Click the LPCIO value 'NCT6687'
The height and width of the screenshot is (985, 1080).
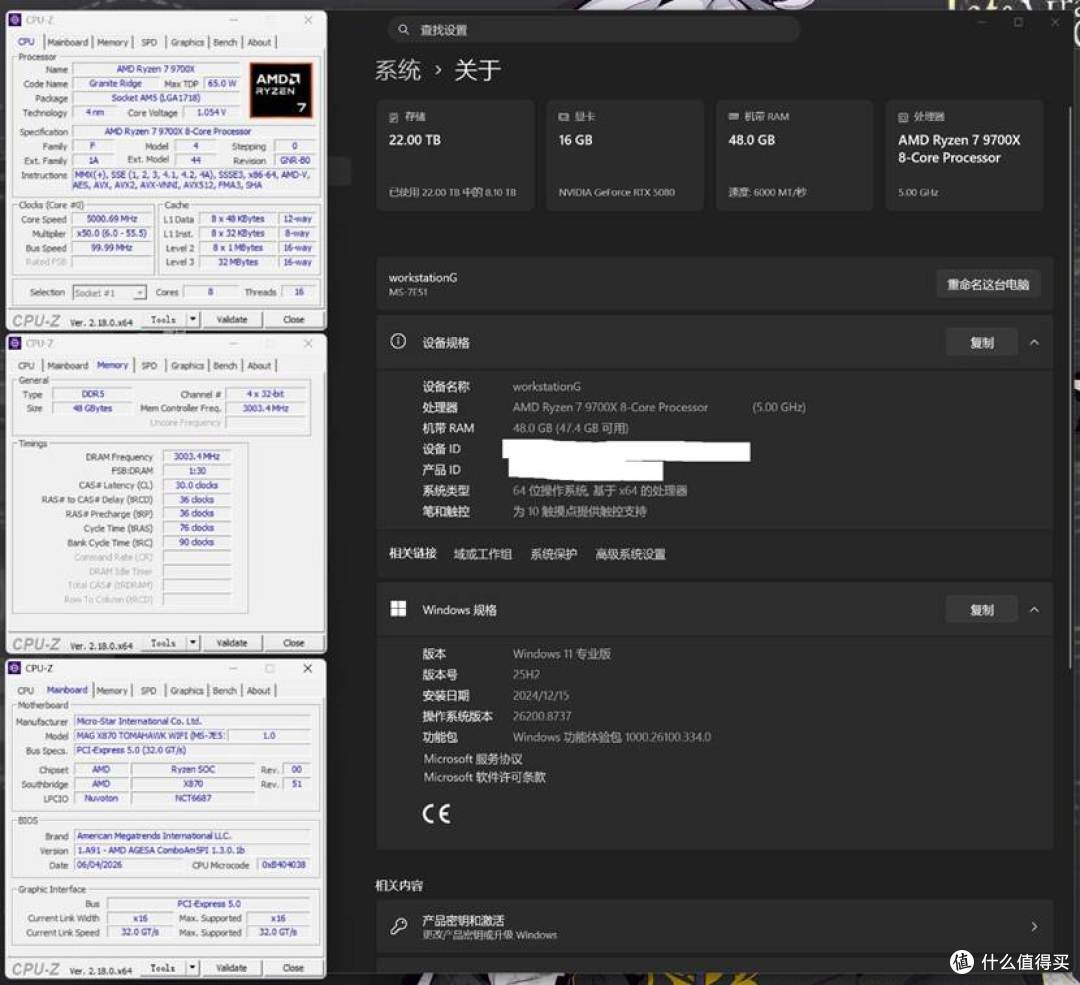193,798
